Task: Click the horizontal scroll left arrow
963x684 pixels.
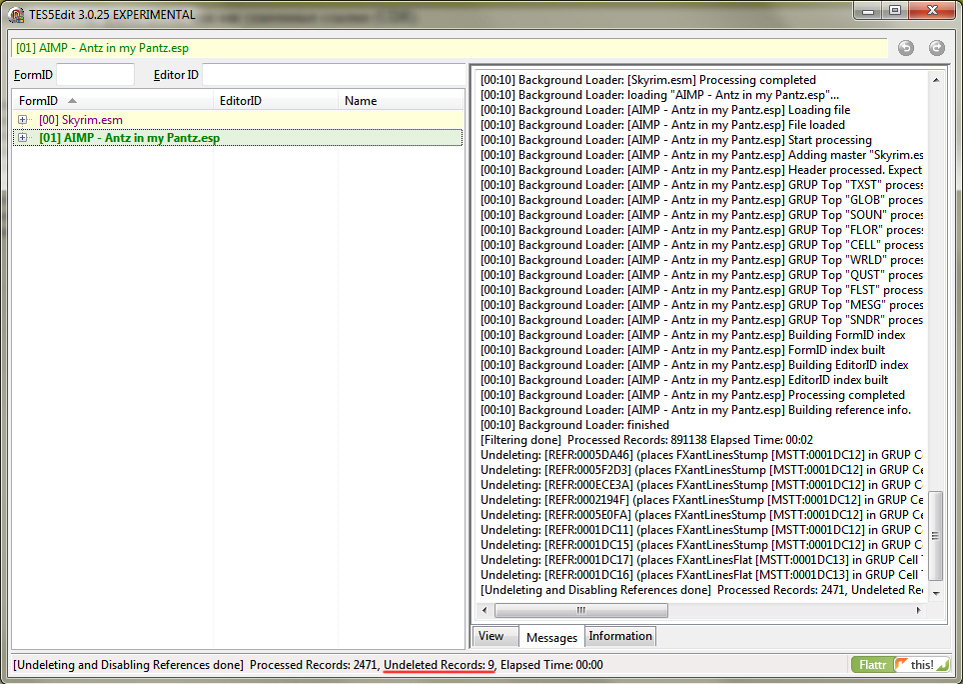Action: 485,610
